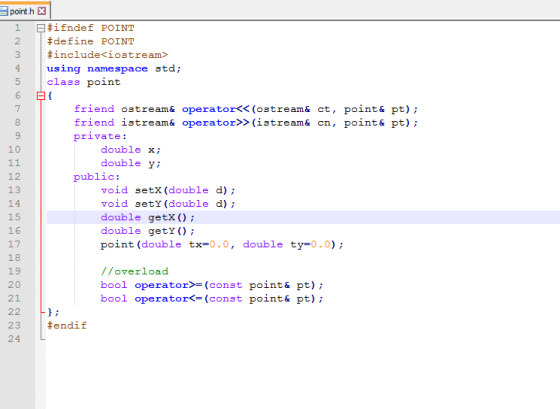560x409 pixels.
Task: Click the 'private:' keyword
Action: tap(100, 136)
